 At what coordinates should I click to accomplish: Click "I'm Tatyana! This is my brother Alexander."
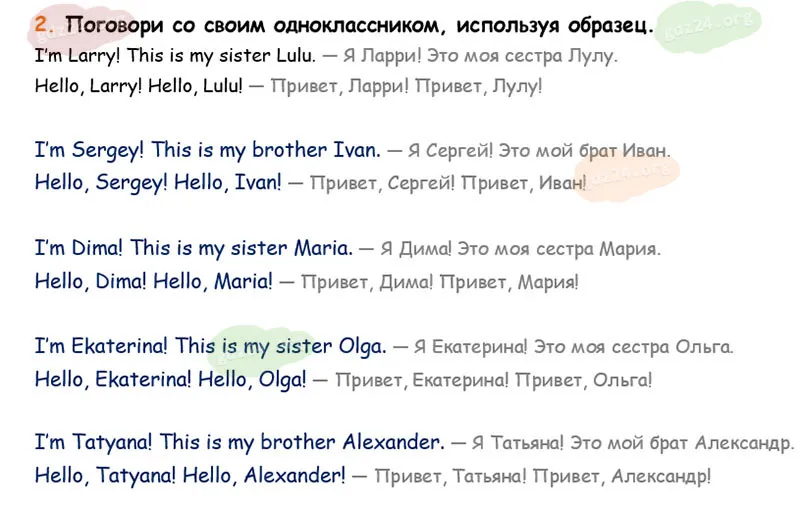pyautogui.click(x=239, y=442)
